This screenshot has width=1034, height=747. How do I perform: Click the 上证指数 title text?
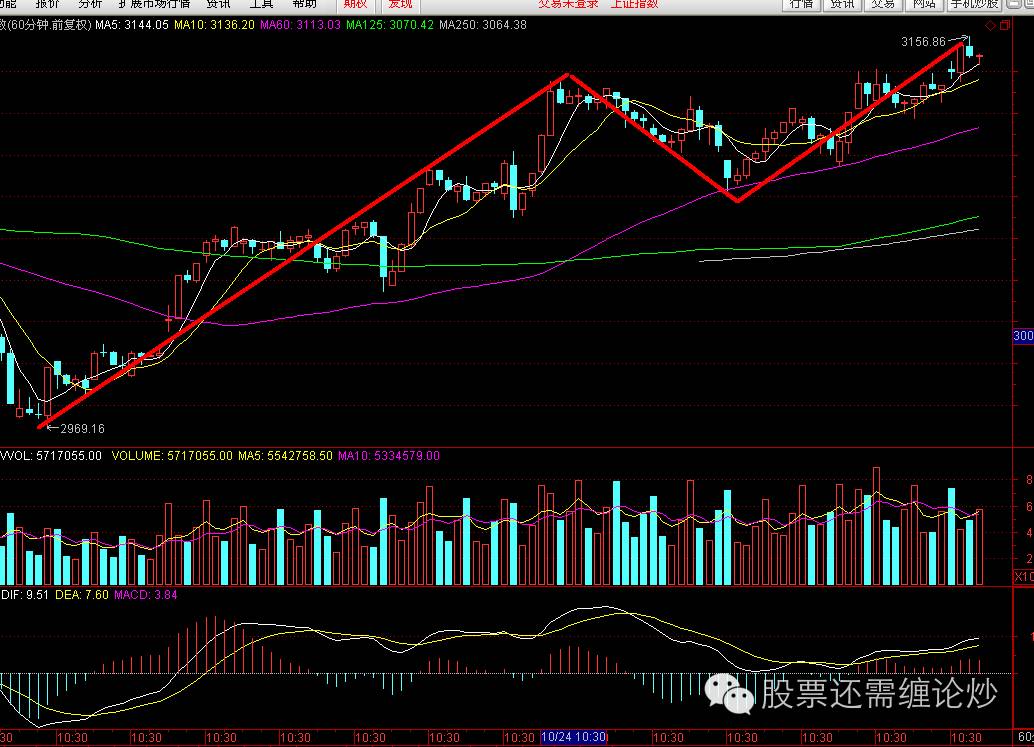[634, 4]
